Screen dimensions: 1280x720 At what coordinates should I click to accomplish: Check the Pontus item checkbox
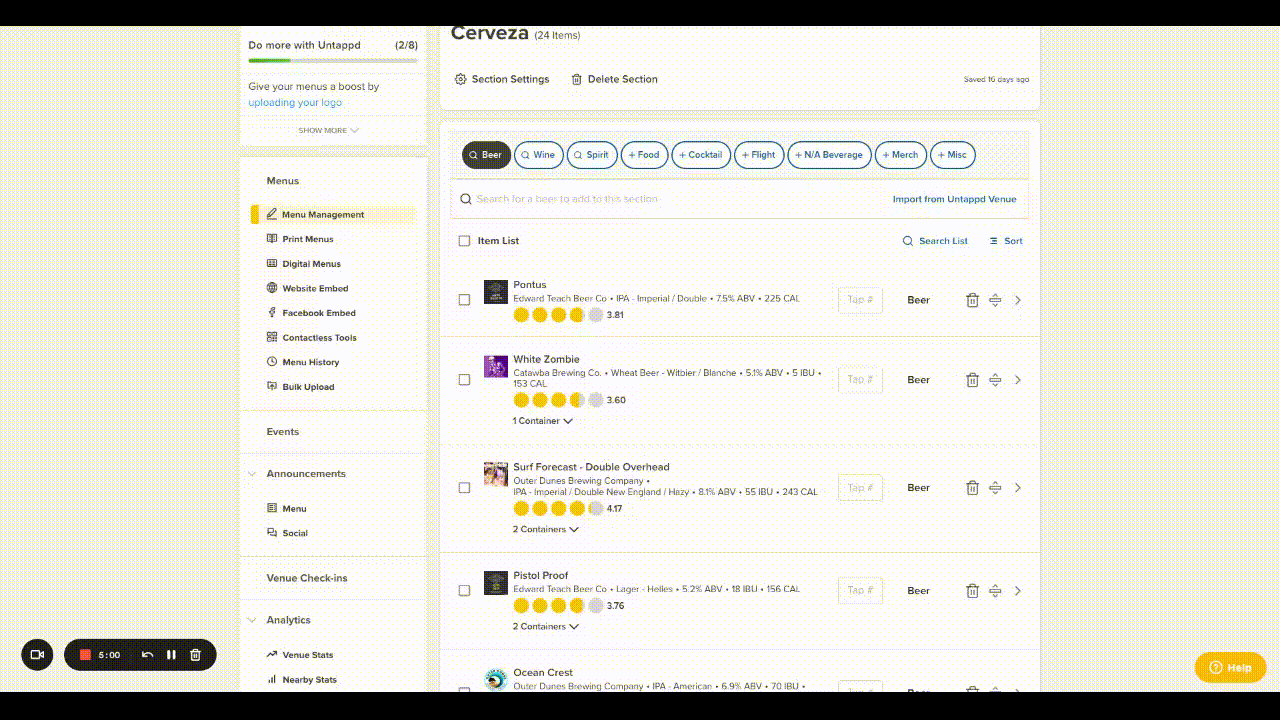[x=464, y=300]
